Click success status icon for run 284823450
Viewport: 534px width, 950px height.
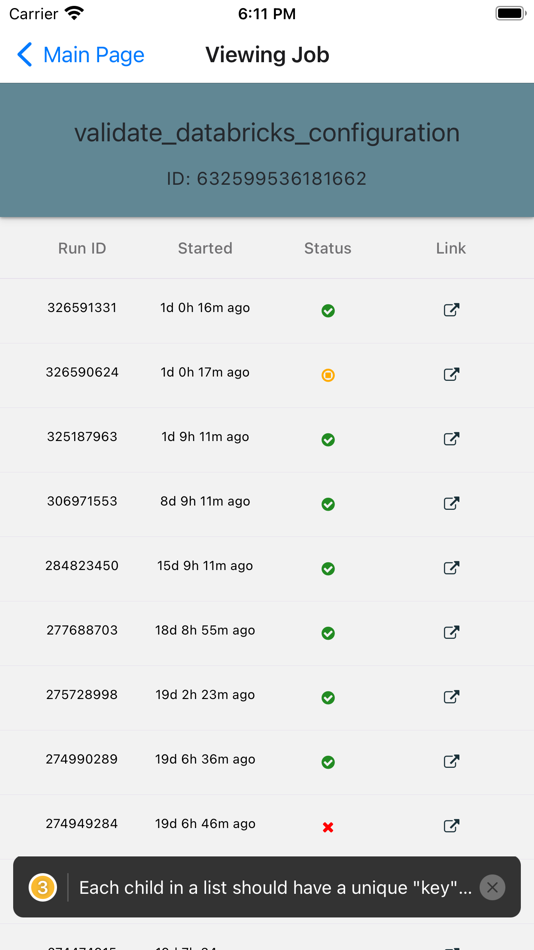point(328,569)
